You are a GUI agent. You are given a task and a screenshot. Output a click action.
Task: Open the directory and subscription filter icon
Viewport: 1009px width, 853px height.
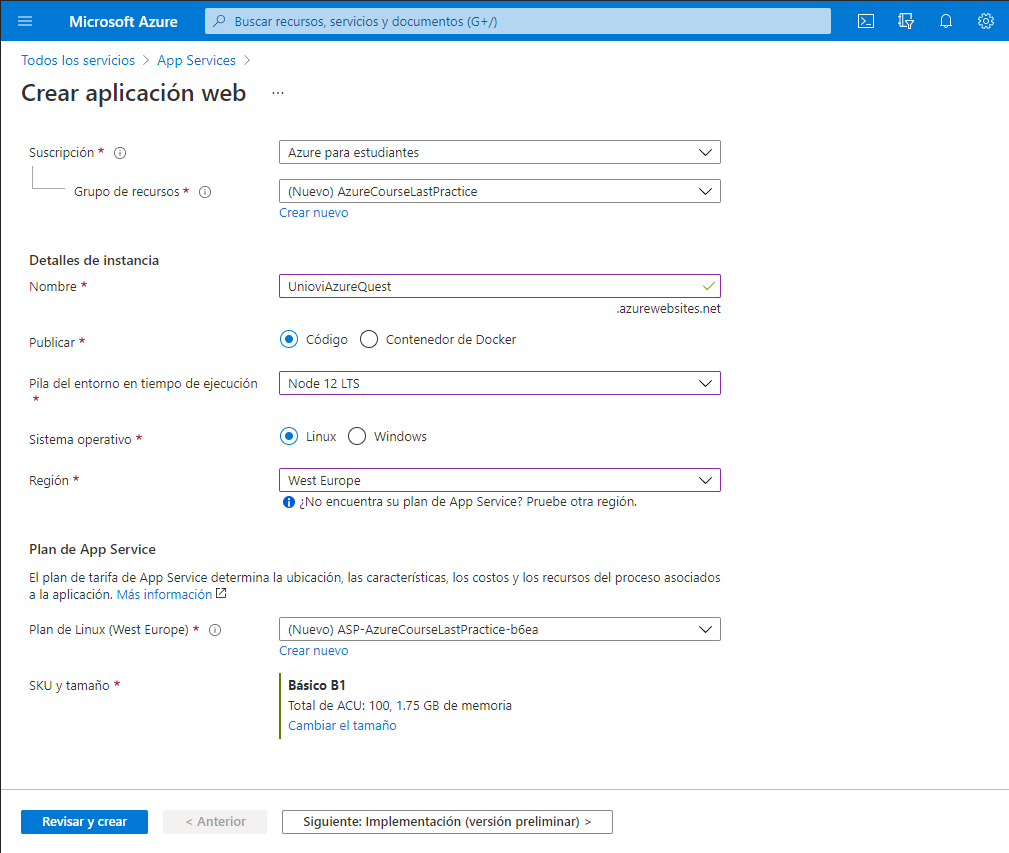point(905,21)
